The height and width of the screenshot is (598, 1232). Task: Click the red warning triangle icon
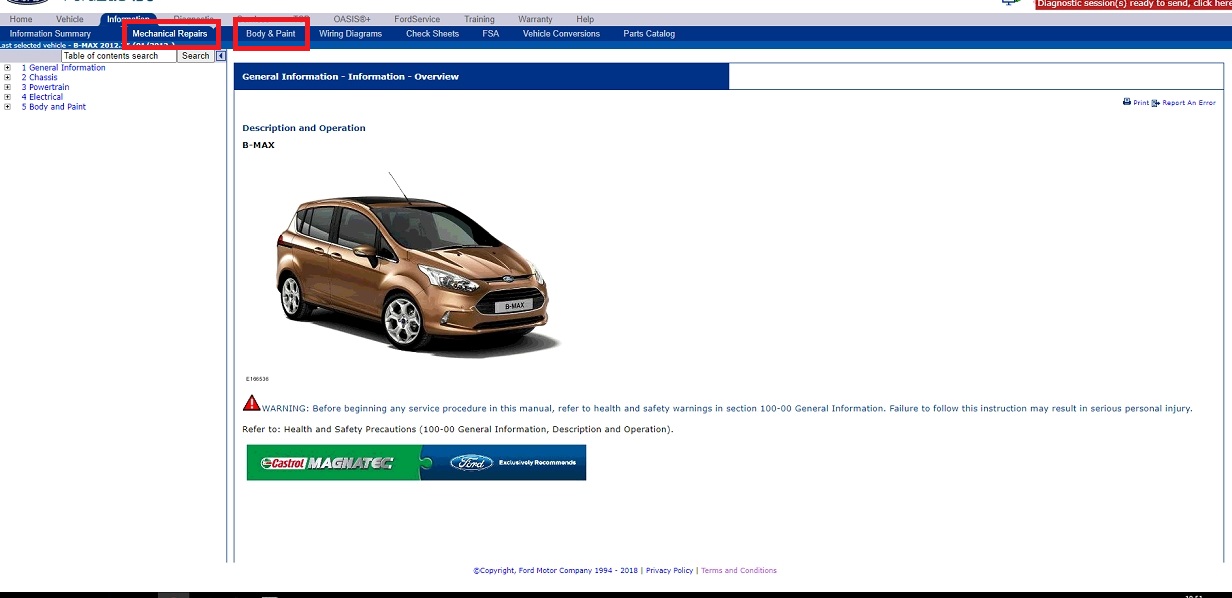pyautogui.click(x=251, y=403)
